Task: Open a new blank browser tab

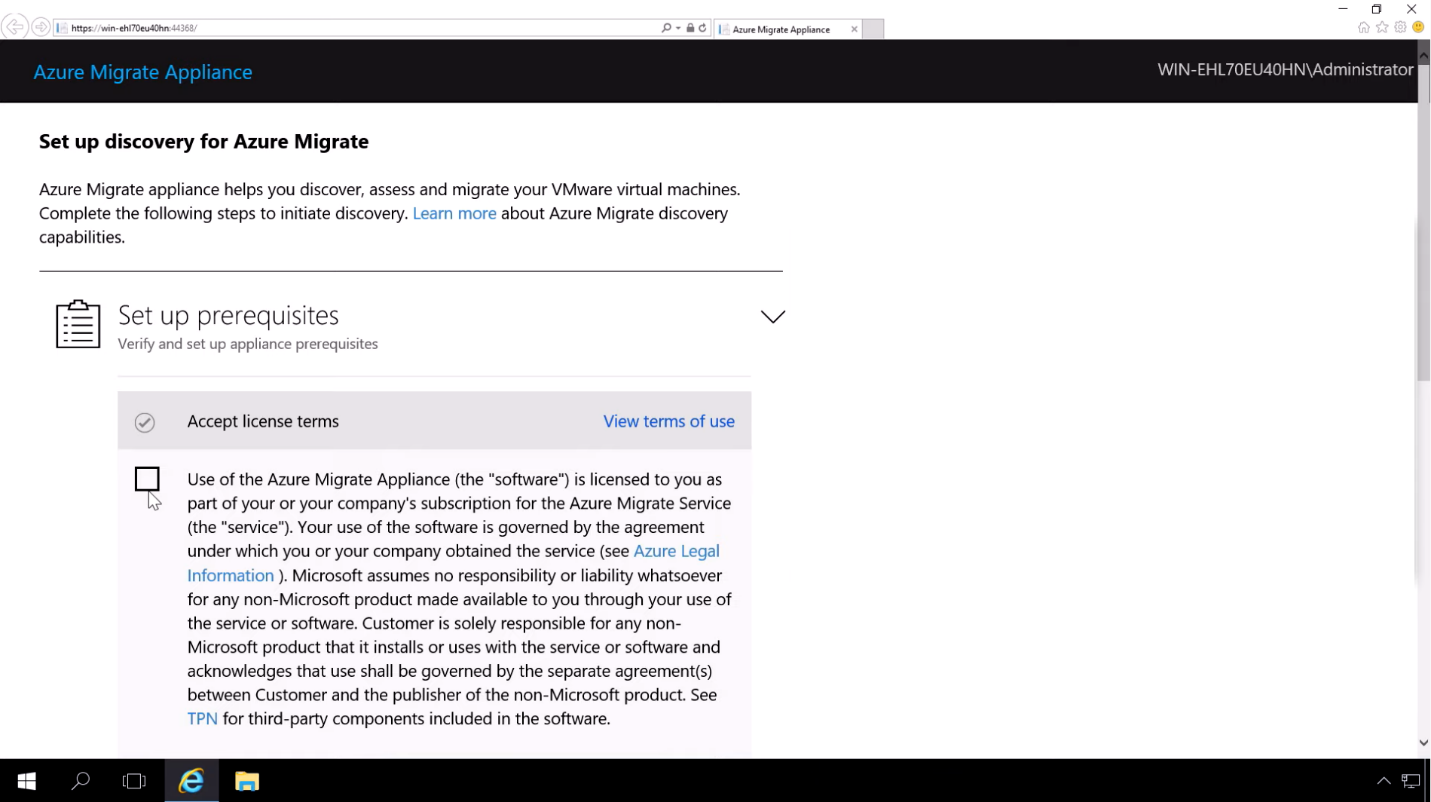Action: point(873,29)
